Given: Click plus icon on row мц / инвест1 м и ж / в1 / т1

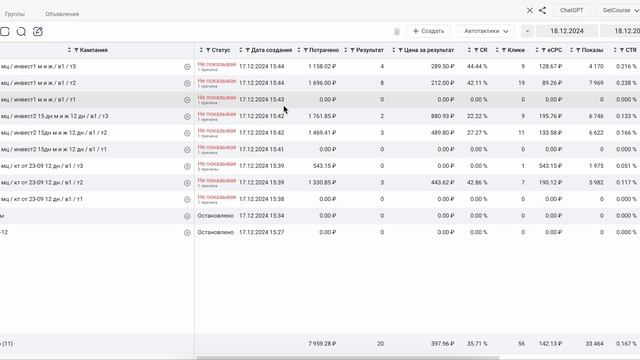Looking at the screenshot, I should tap(187, 100).
